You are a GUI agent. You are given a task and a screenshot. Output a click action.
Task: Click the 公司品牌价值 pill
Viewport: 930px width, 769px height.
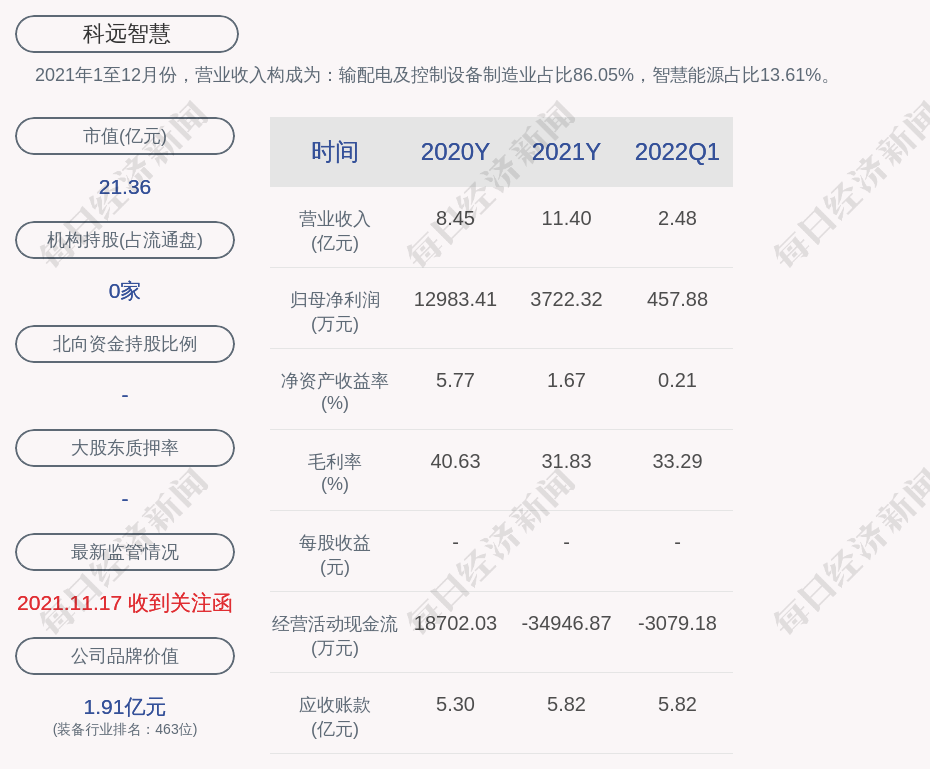coord(125,656)
